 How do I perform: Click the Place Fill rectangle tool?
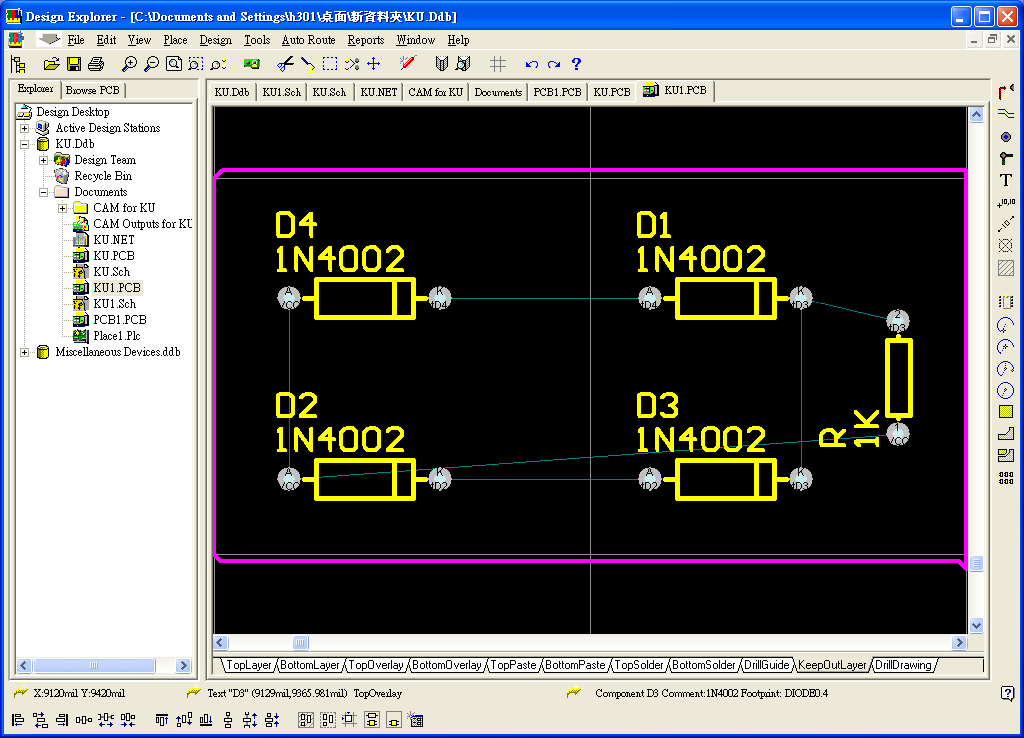pyautogui.click(x=1006, y=411)
